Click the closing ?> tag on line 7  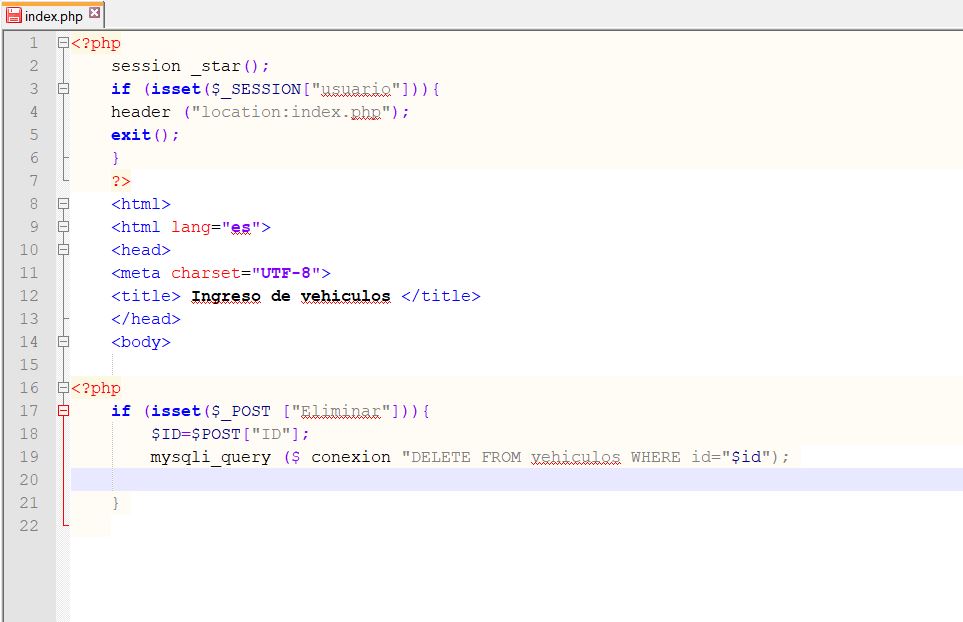pyautogui.click(x=121, y=181)
